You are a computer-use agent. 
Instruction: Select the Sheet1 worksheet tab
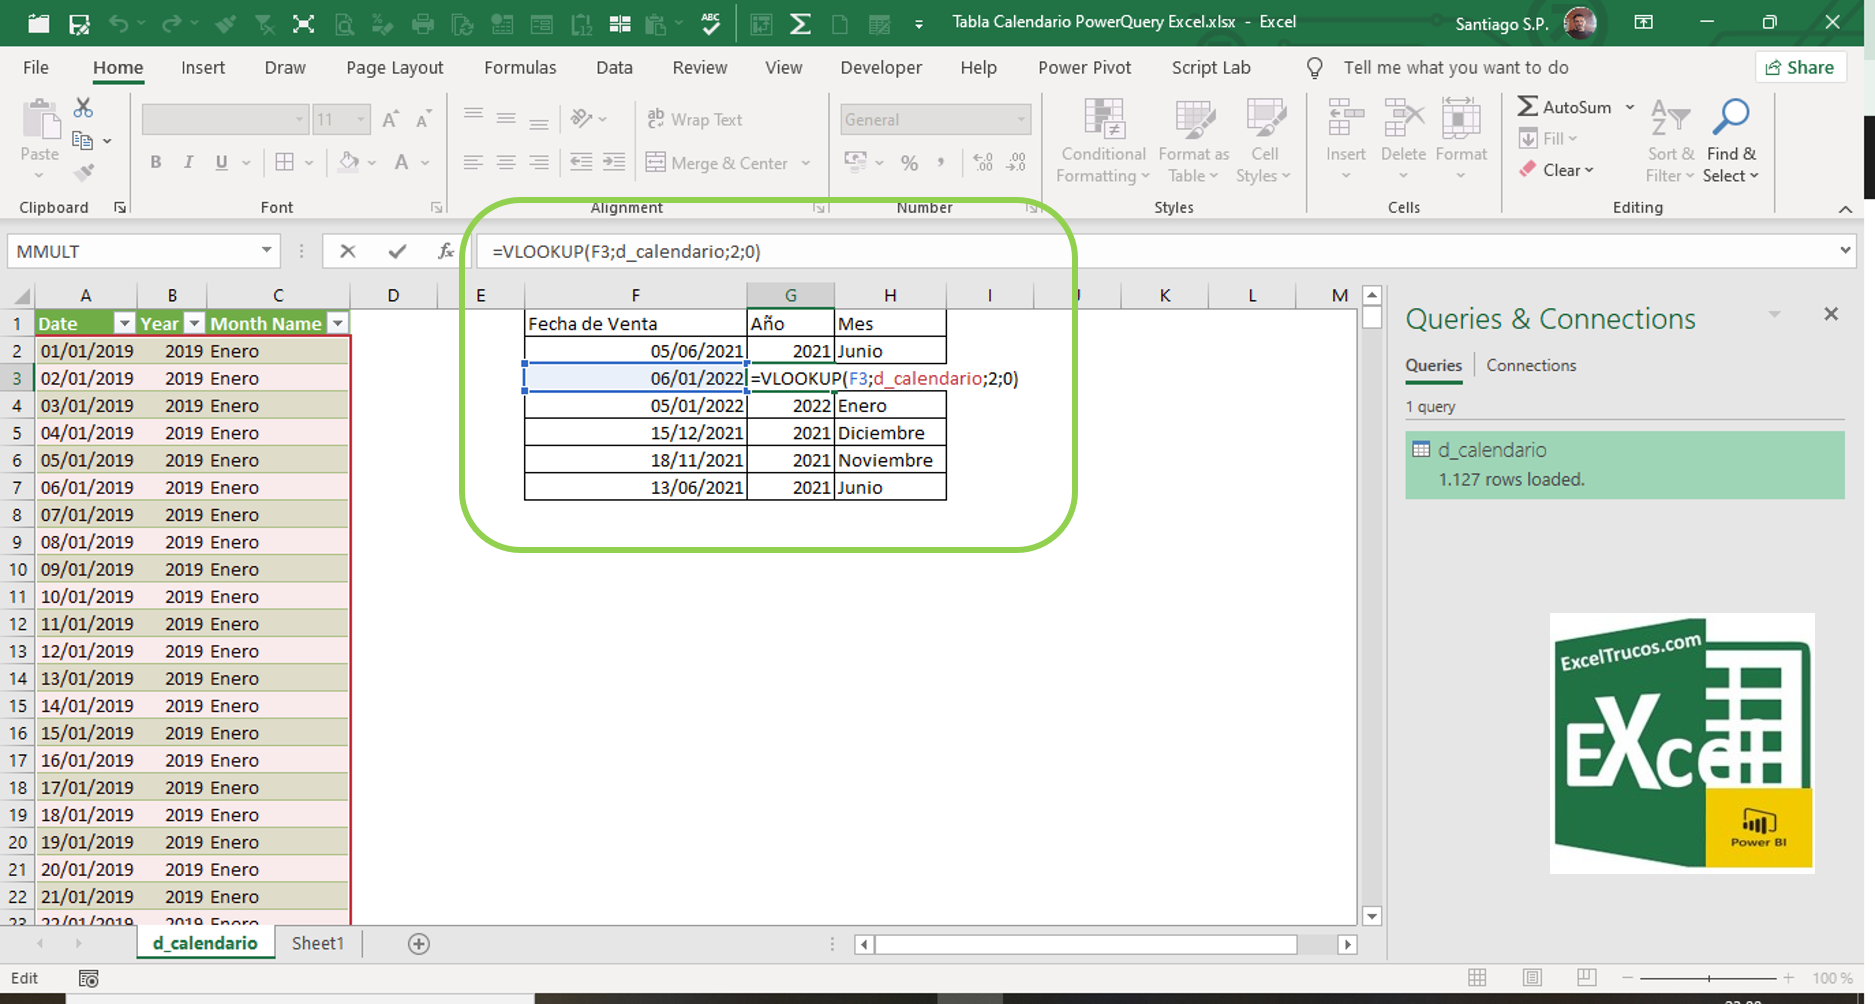point(317,943)
